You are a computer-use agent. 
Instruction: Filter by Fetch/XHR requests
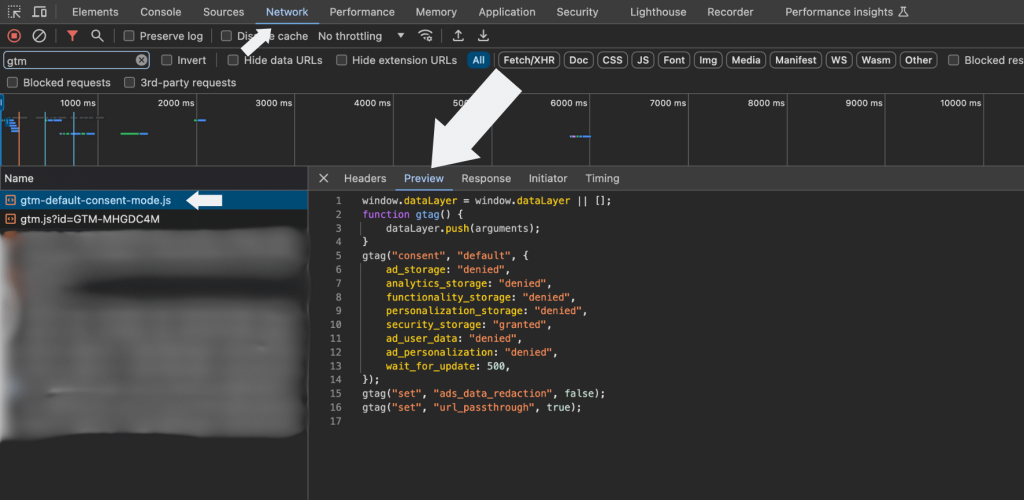point(529,60)
